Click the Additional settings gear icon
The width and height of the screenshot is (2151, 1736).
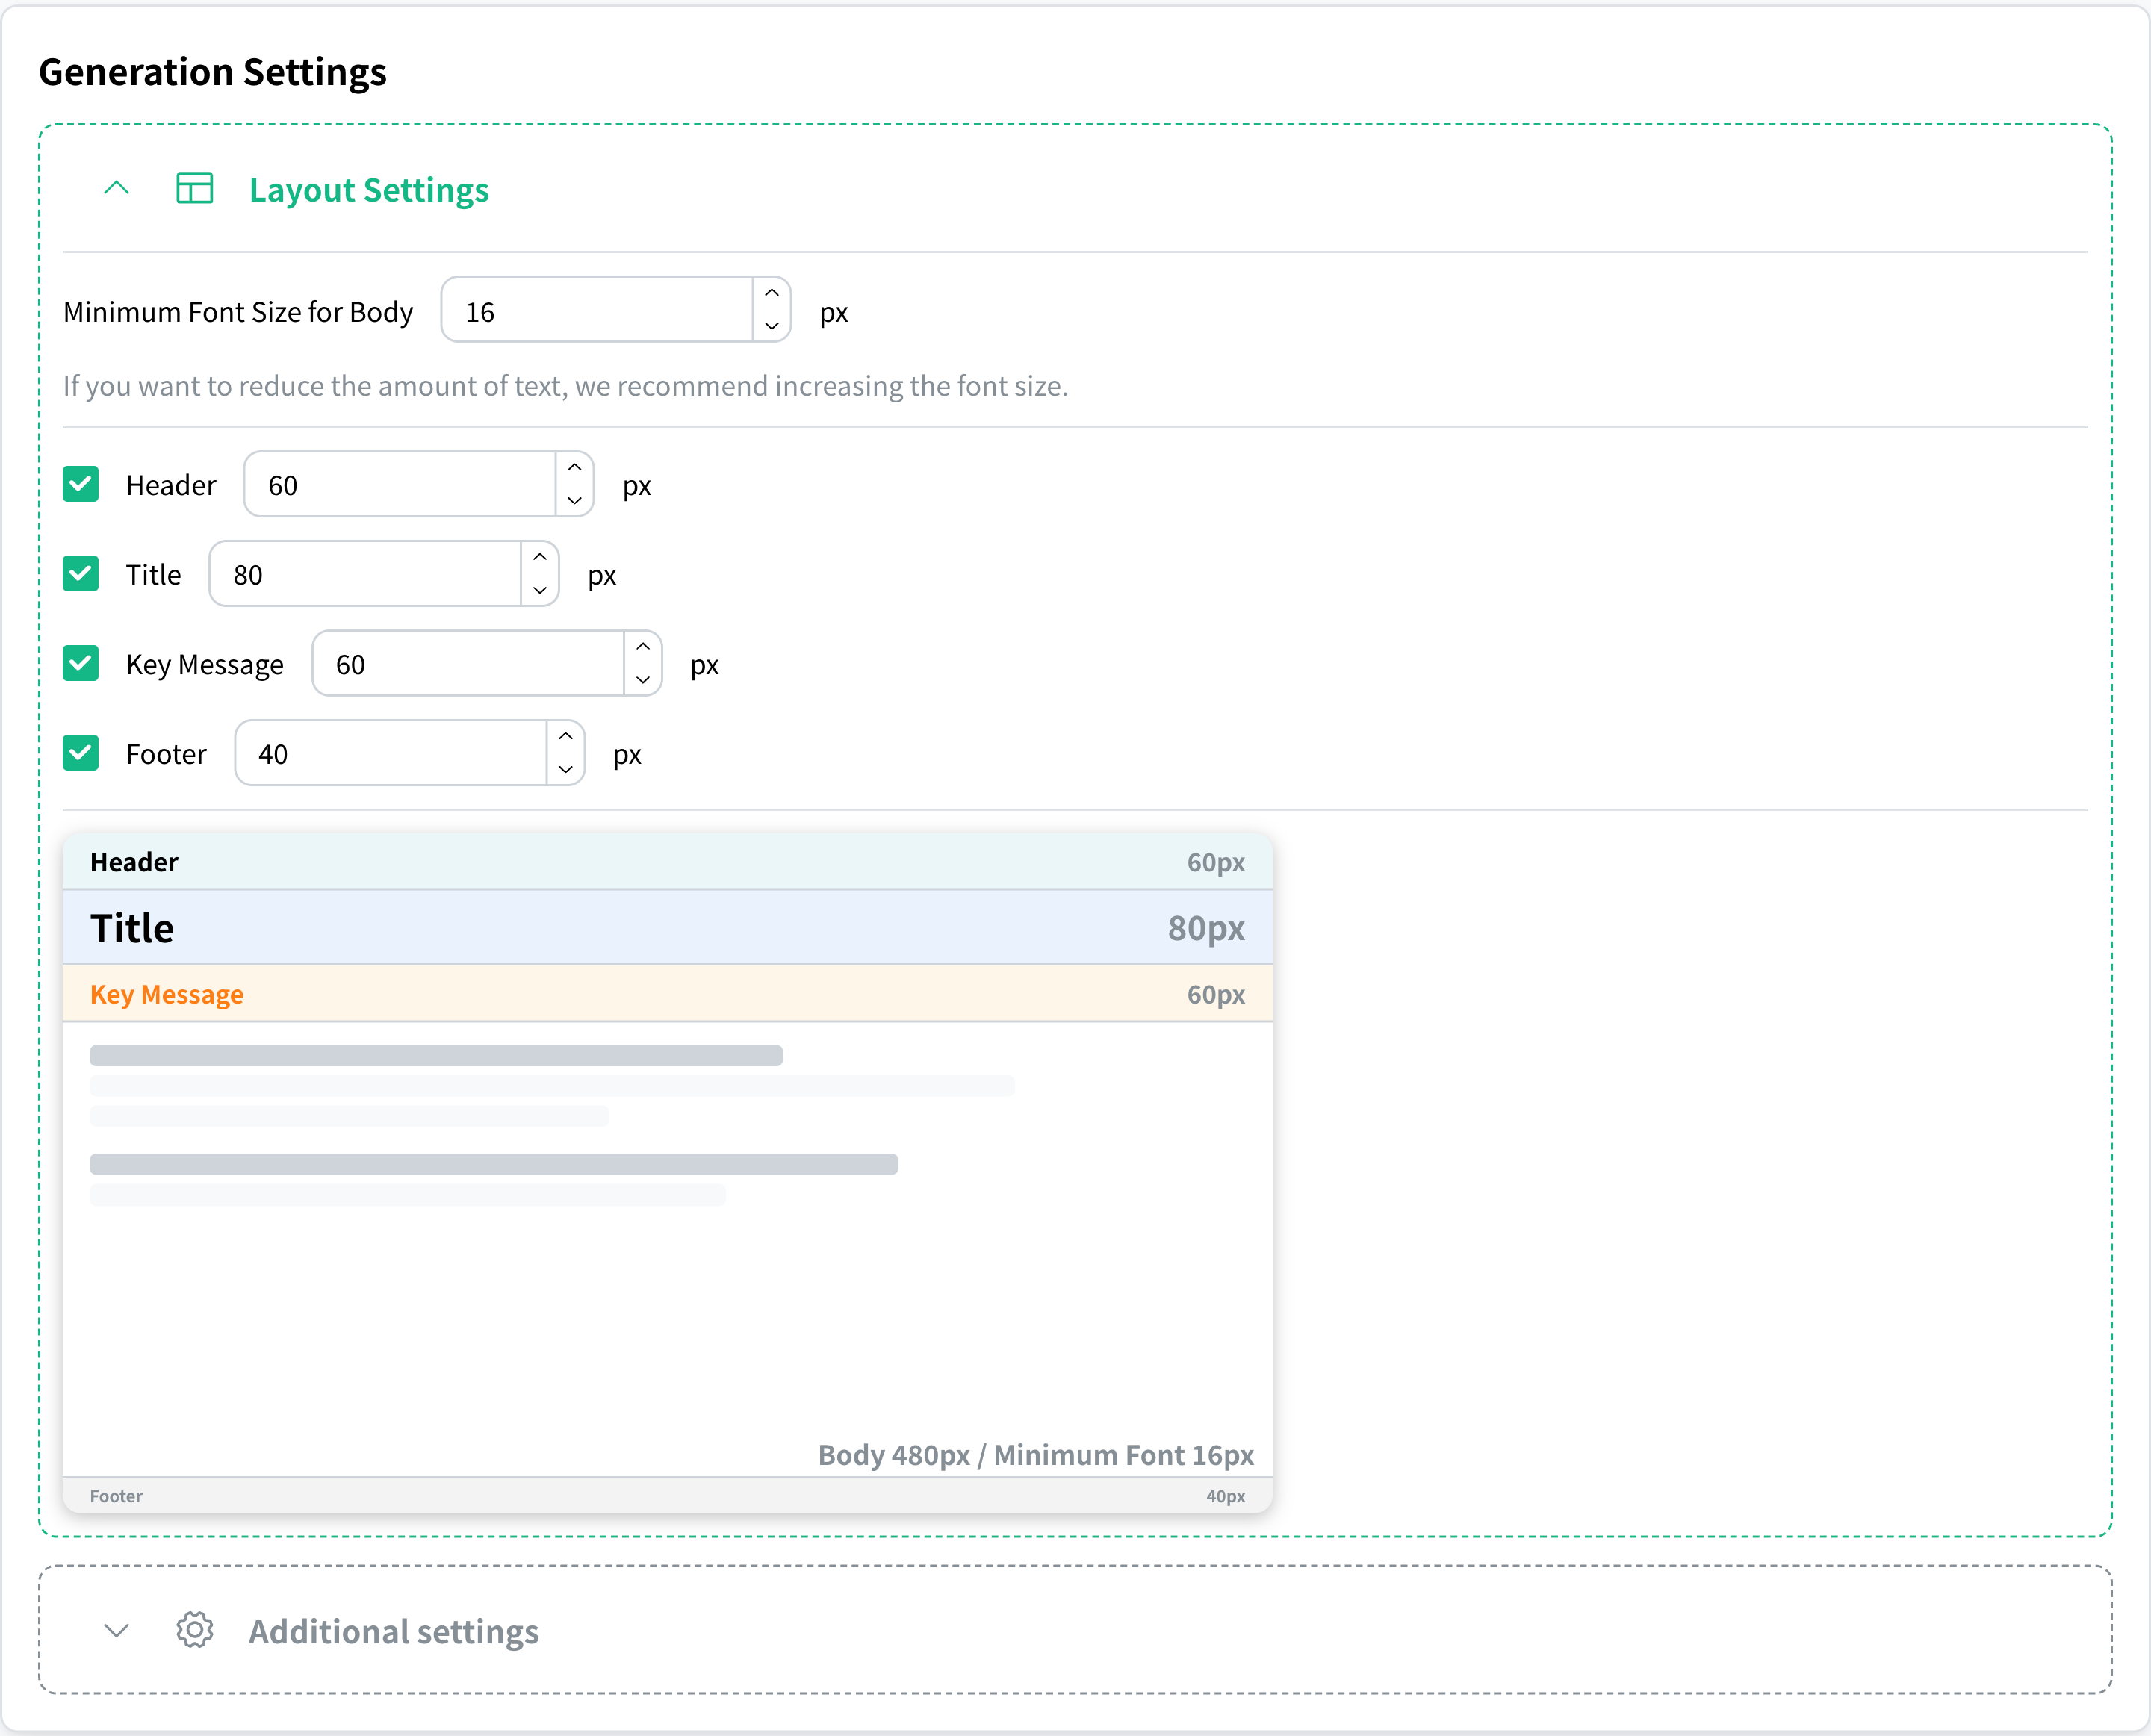click(195, 1630)
